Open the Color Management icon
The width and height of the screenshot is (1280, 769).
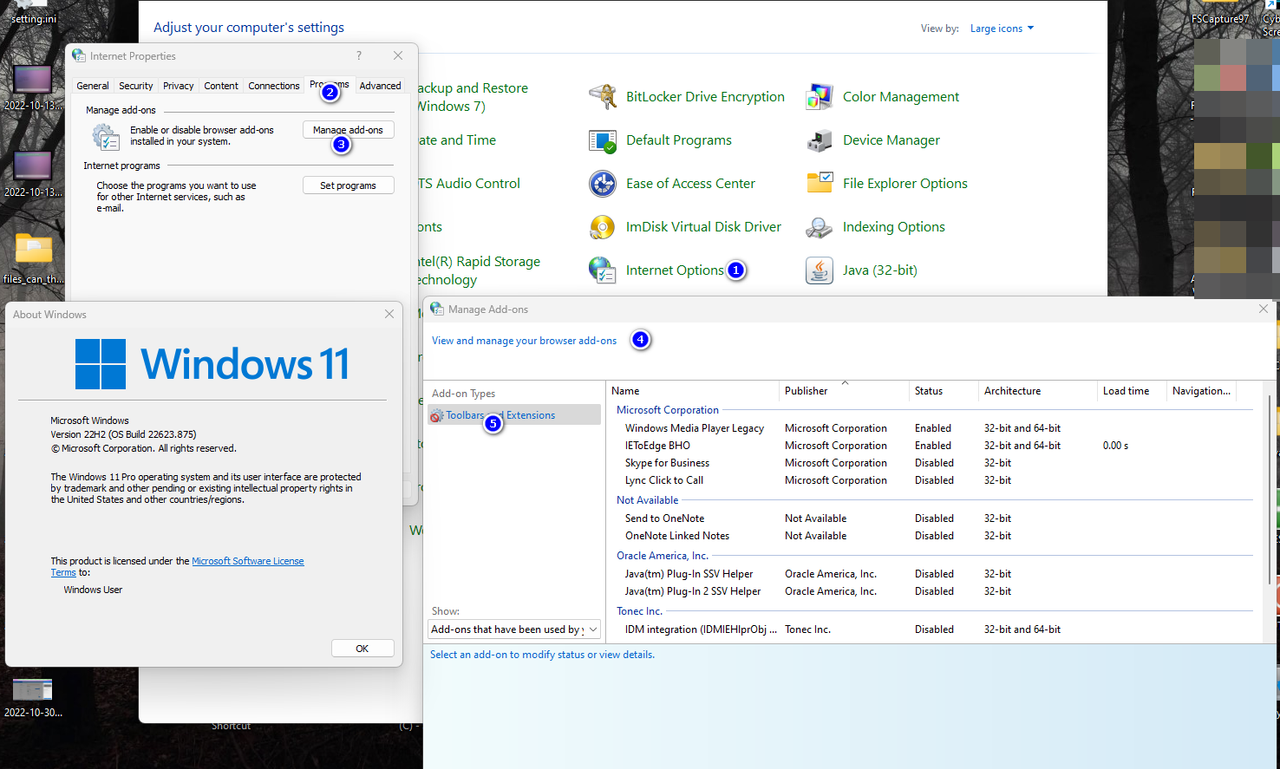820,97
